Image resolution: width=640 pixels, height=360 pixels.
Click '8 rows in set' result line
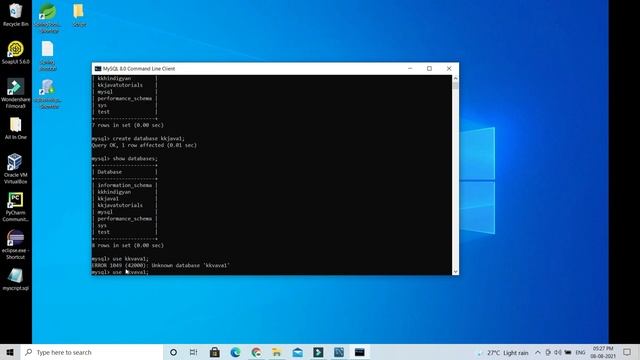[x=128, y=245]
